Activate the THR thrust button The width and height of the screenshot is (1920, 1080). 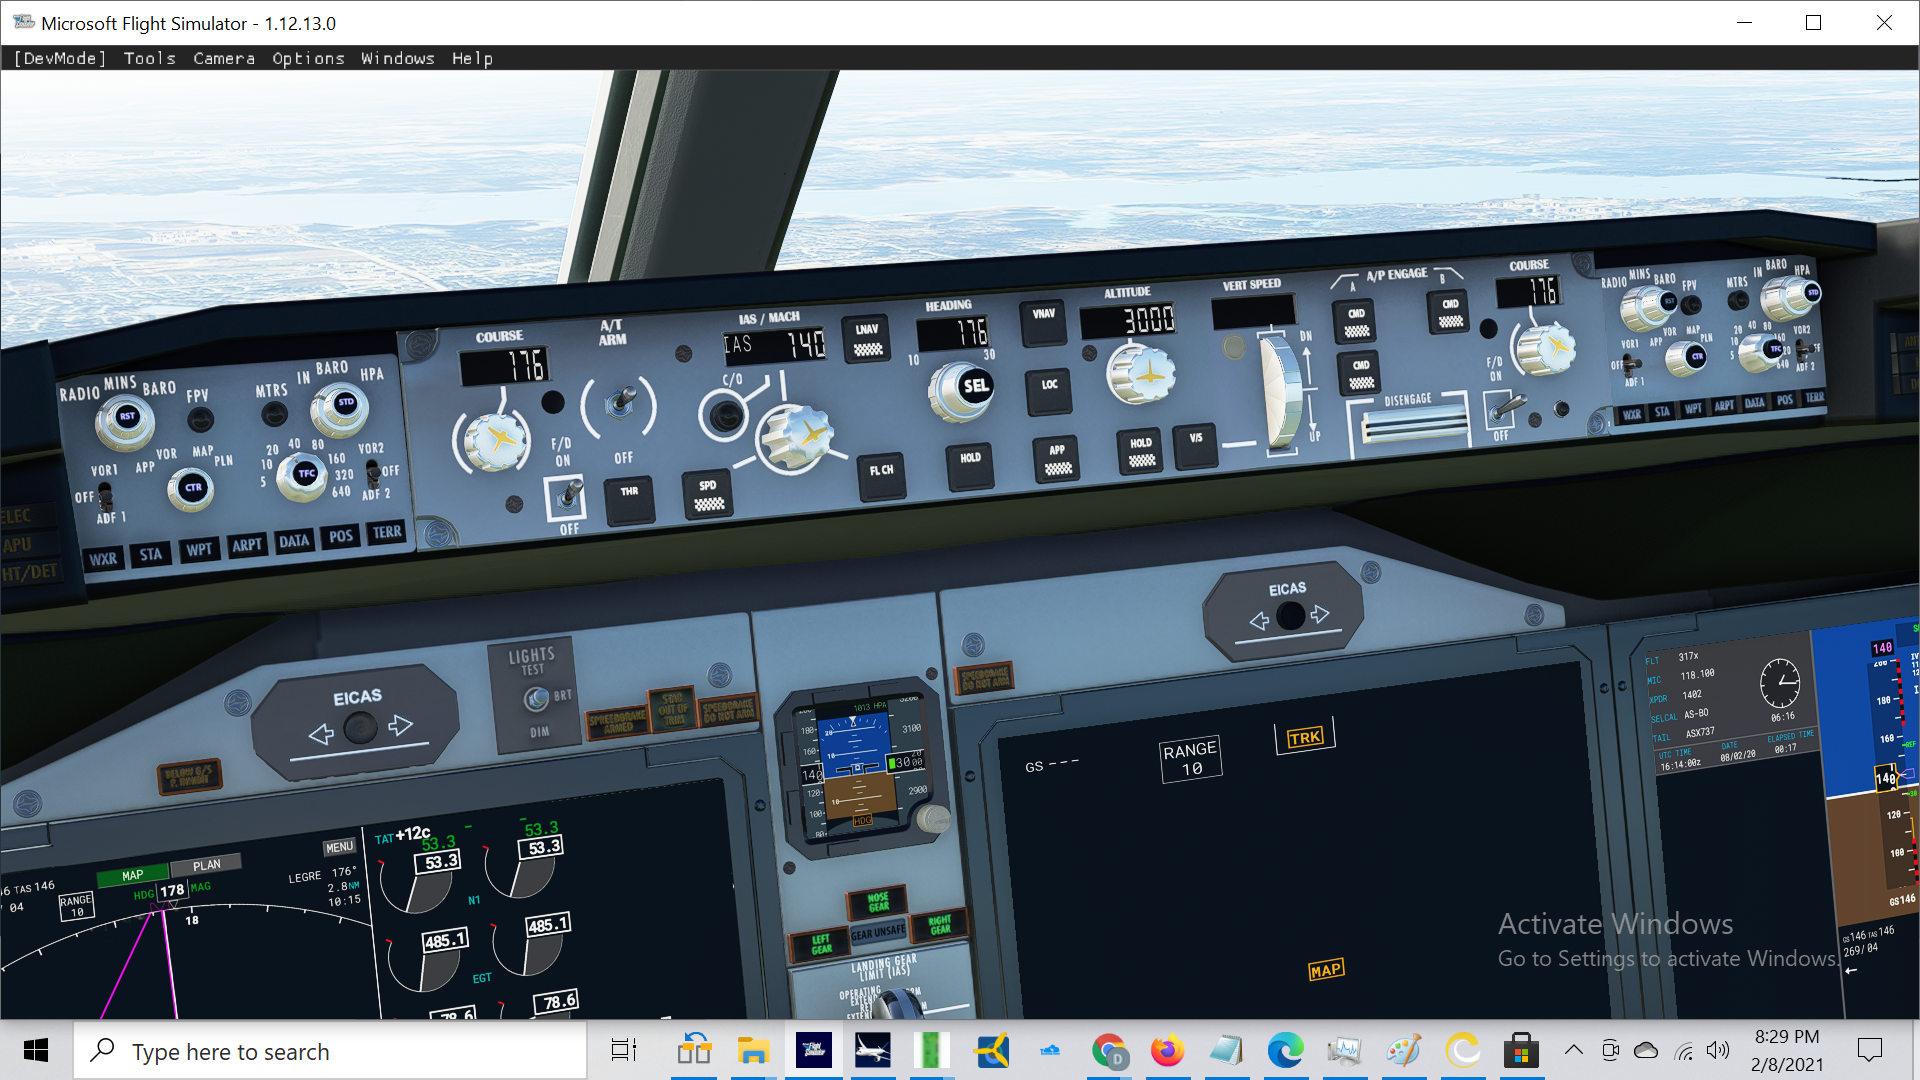coord(629,499)
